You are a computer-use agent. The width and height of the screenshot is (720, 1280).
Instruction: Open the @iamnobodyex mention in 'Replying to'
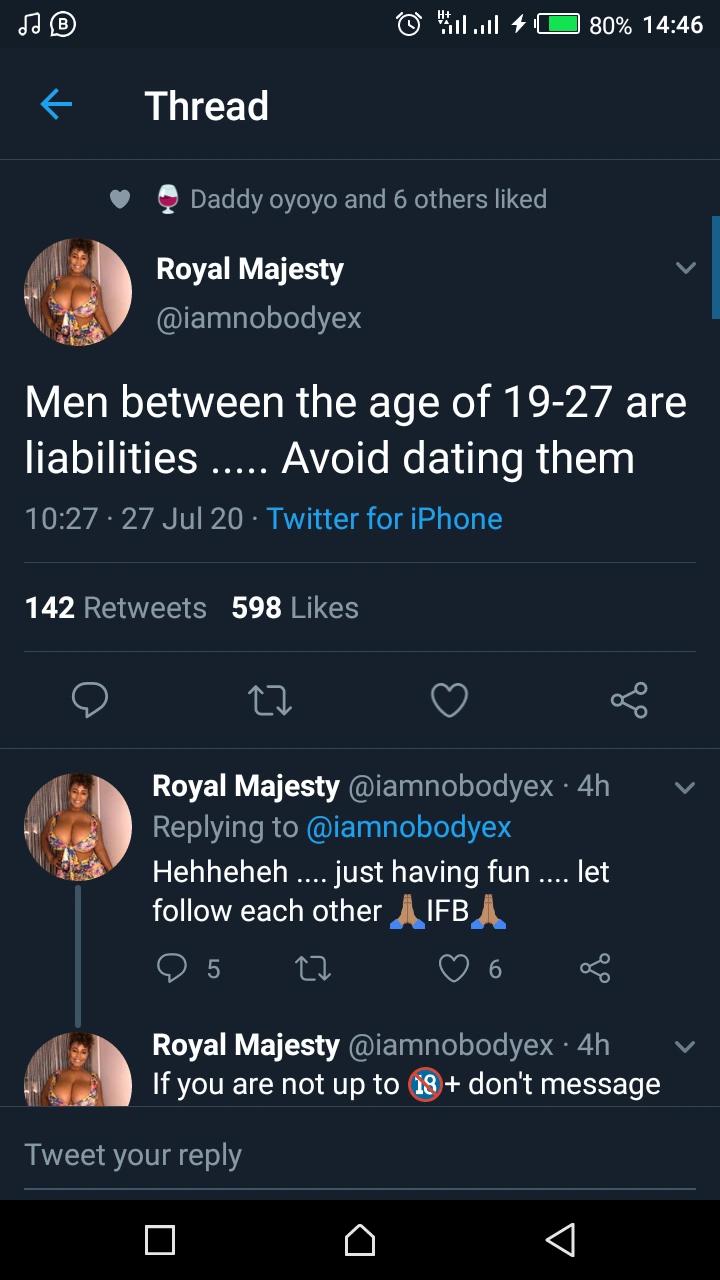click(x=408, y=827)
